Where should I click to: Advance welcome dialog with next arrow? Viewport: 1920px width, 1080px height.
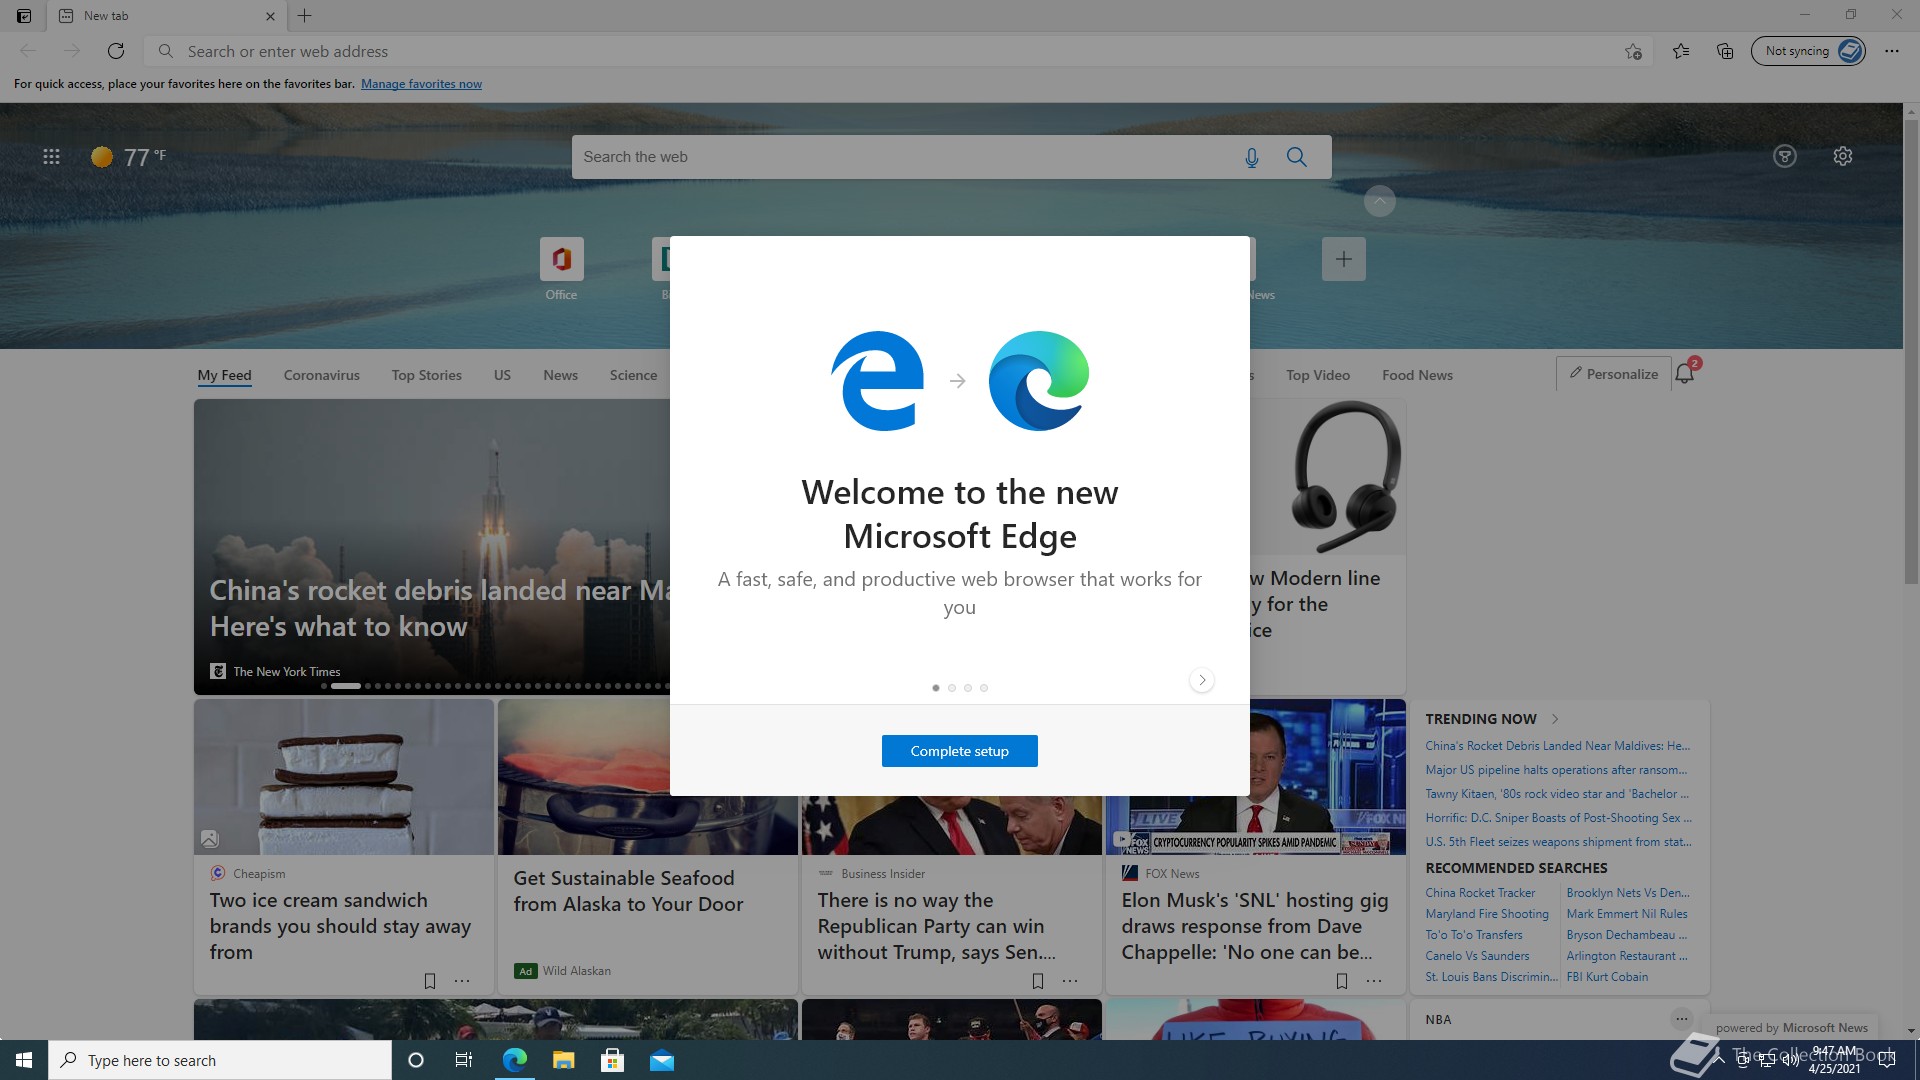[1202, 680]
